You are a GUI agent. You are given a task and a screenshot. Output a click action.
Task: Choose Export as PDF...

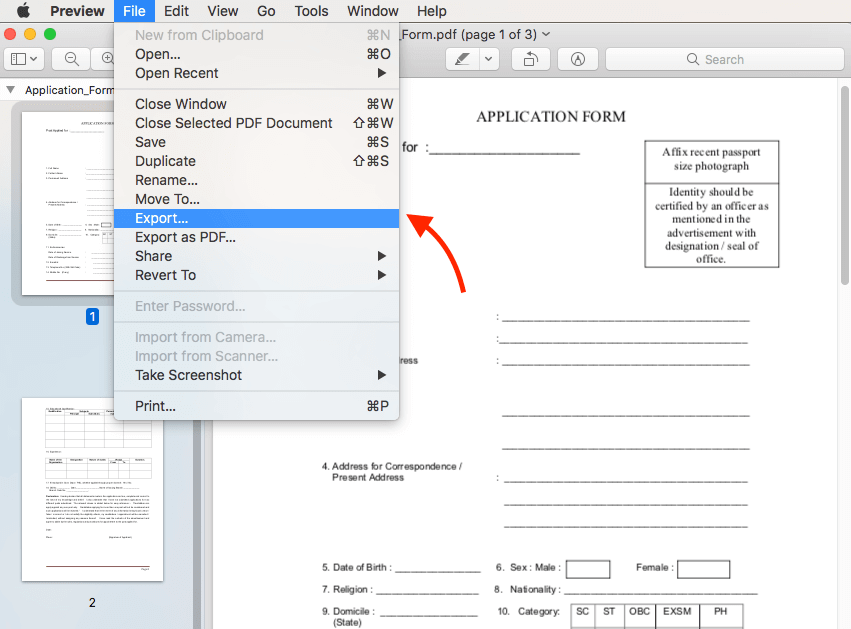[256, 237]
